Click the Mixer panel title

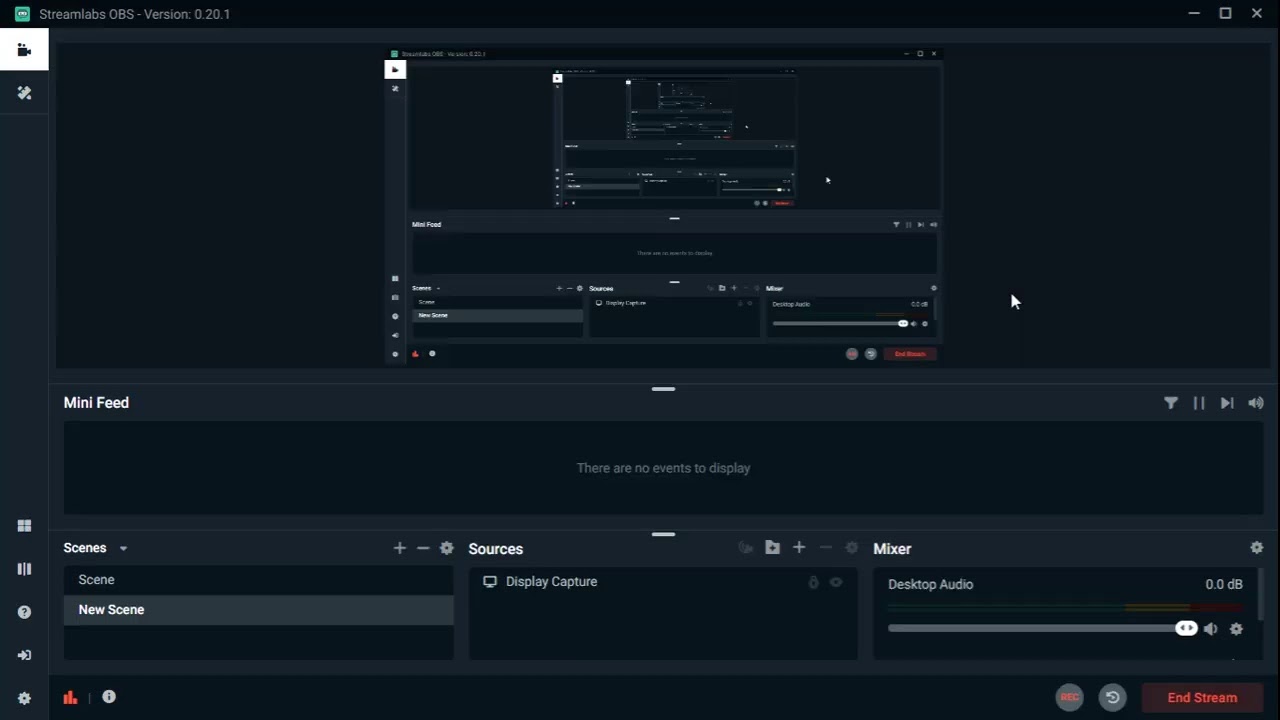coord(892,549)
